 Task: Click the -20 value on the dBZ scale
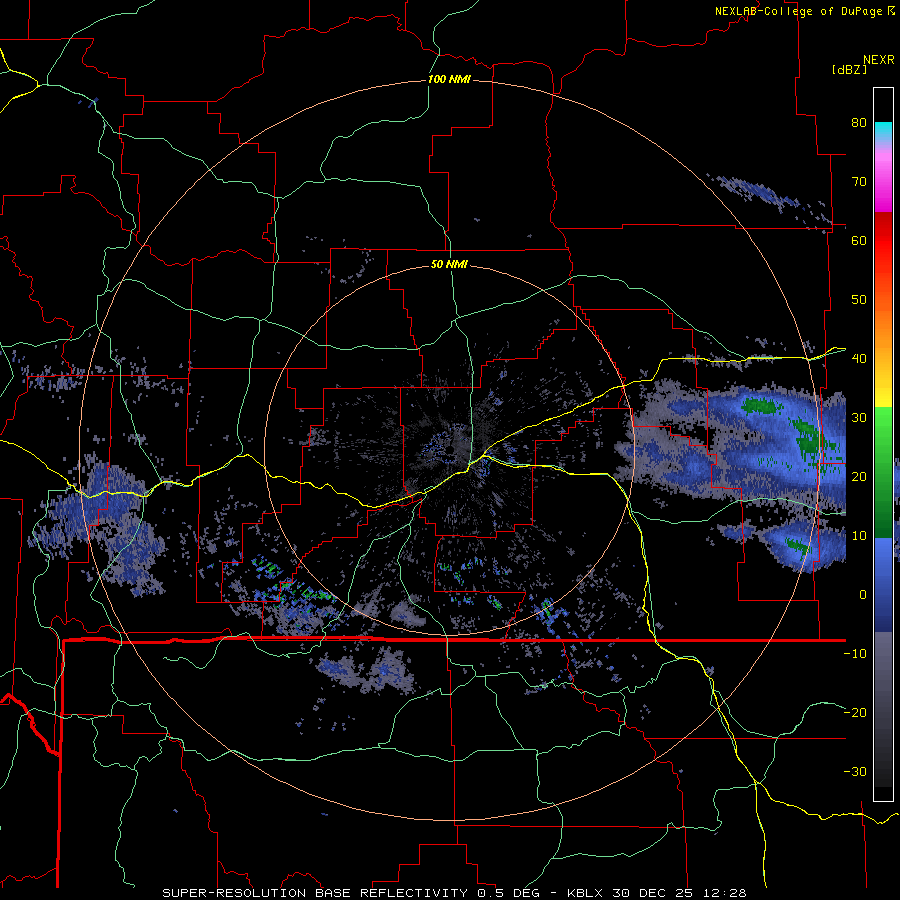click(855, 712)
